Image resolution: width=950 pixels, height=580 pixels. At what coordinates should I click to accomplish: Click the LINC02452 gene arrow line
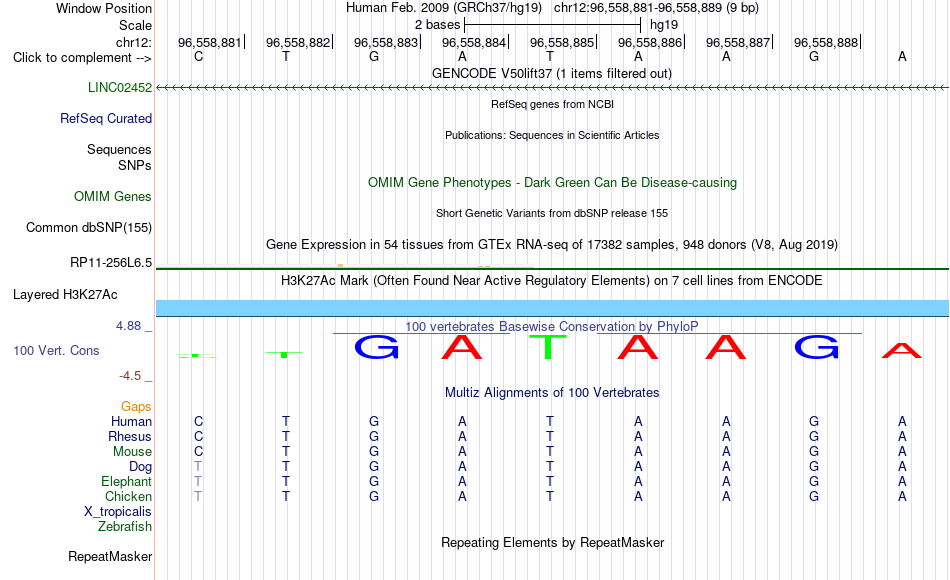552,87
